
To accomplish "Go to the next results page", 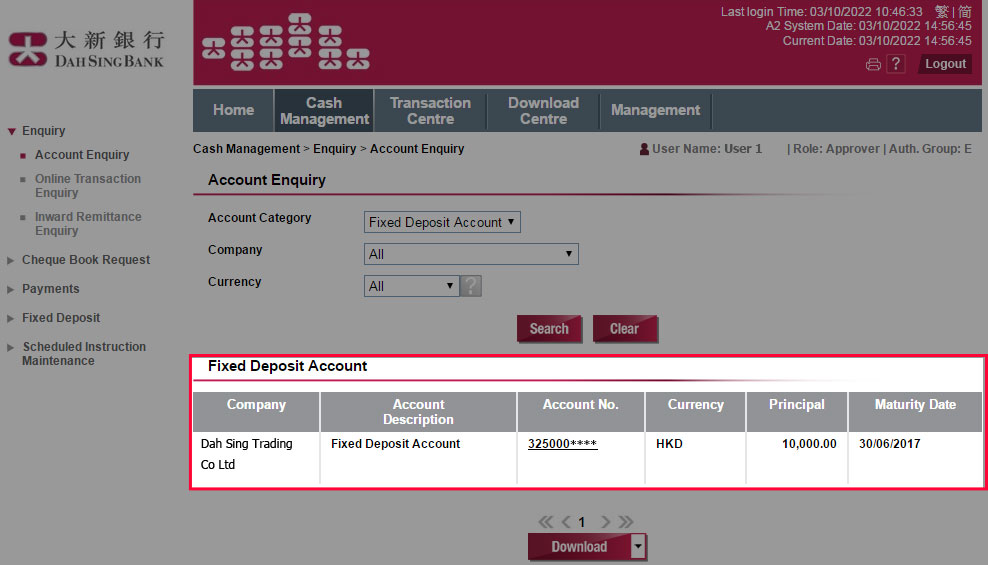I will pyautogui.click(x=606, y=522).
